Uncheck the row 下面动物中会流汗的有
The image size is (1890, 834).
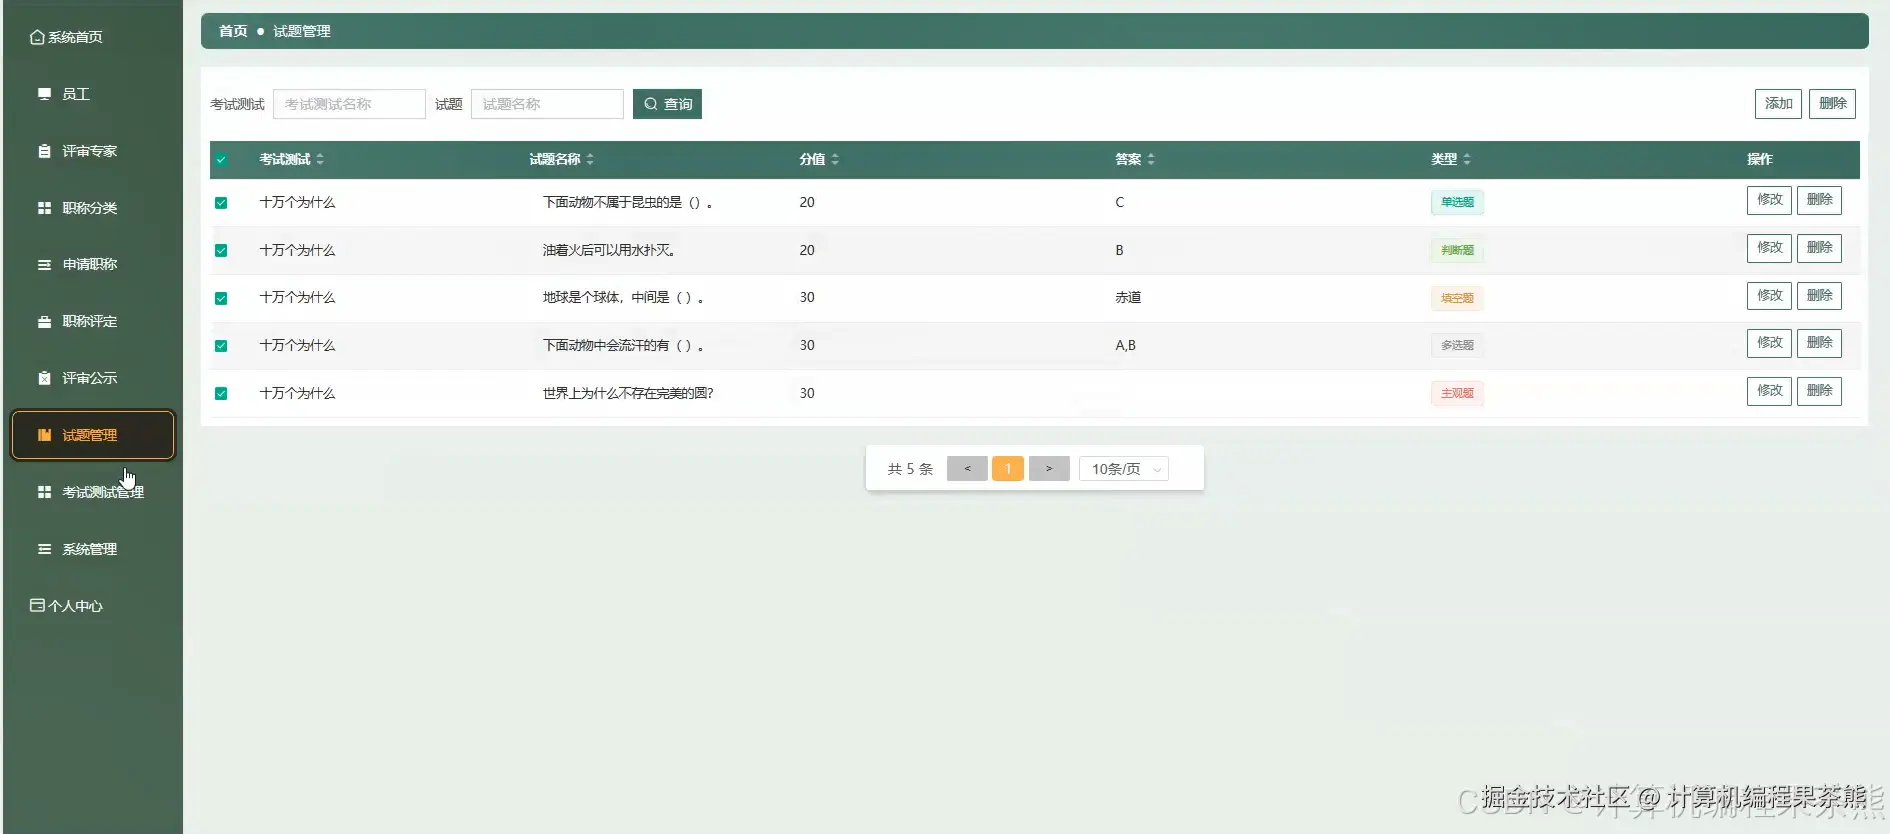pyautogui.click(x=221, y=346)
